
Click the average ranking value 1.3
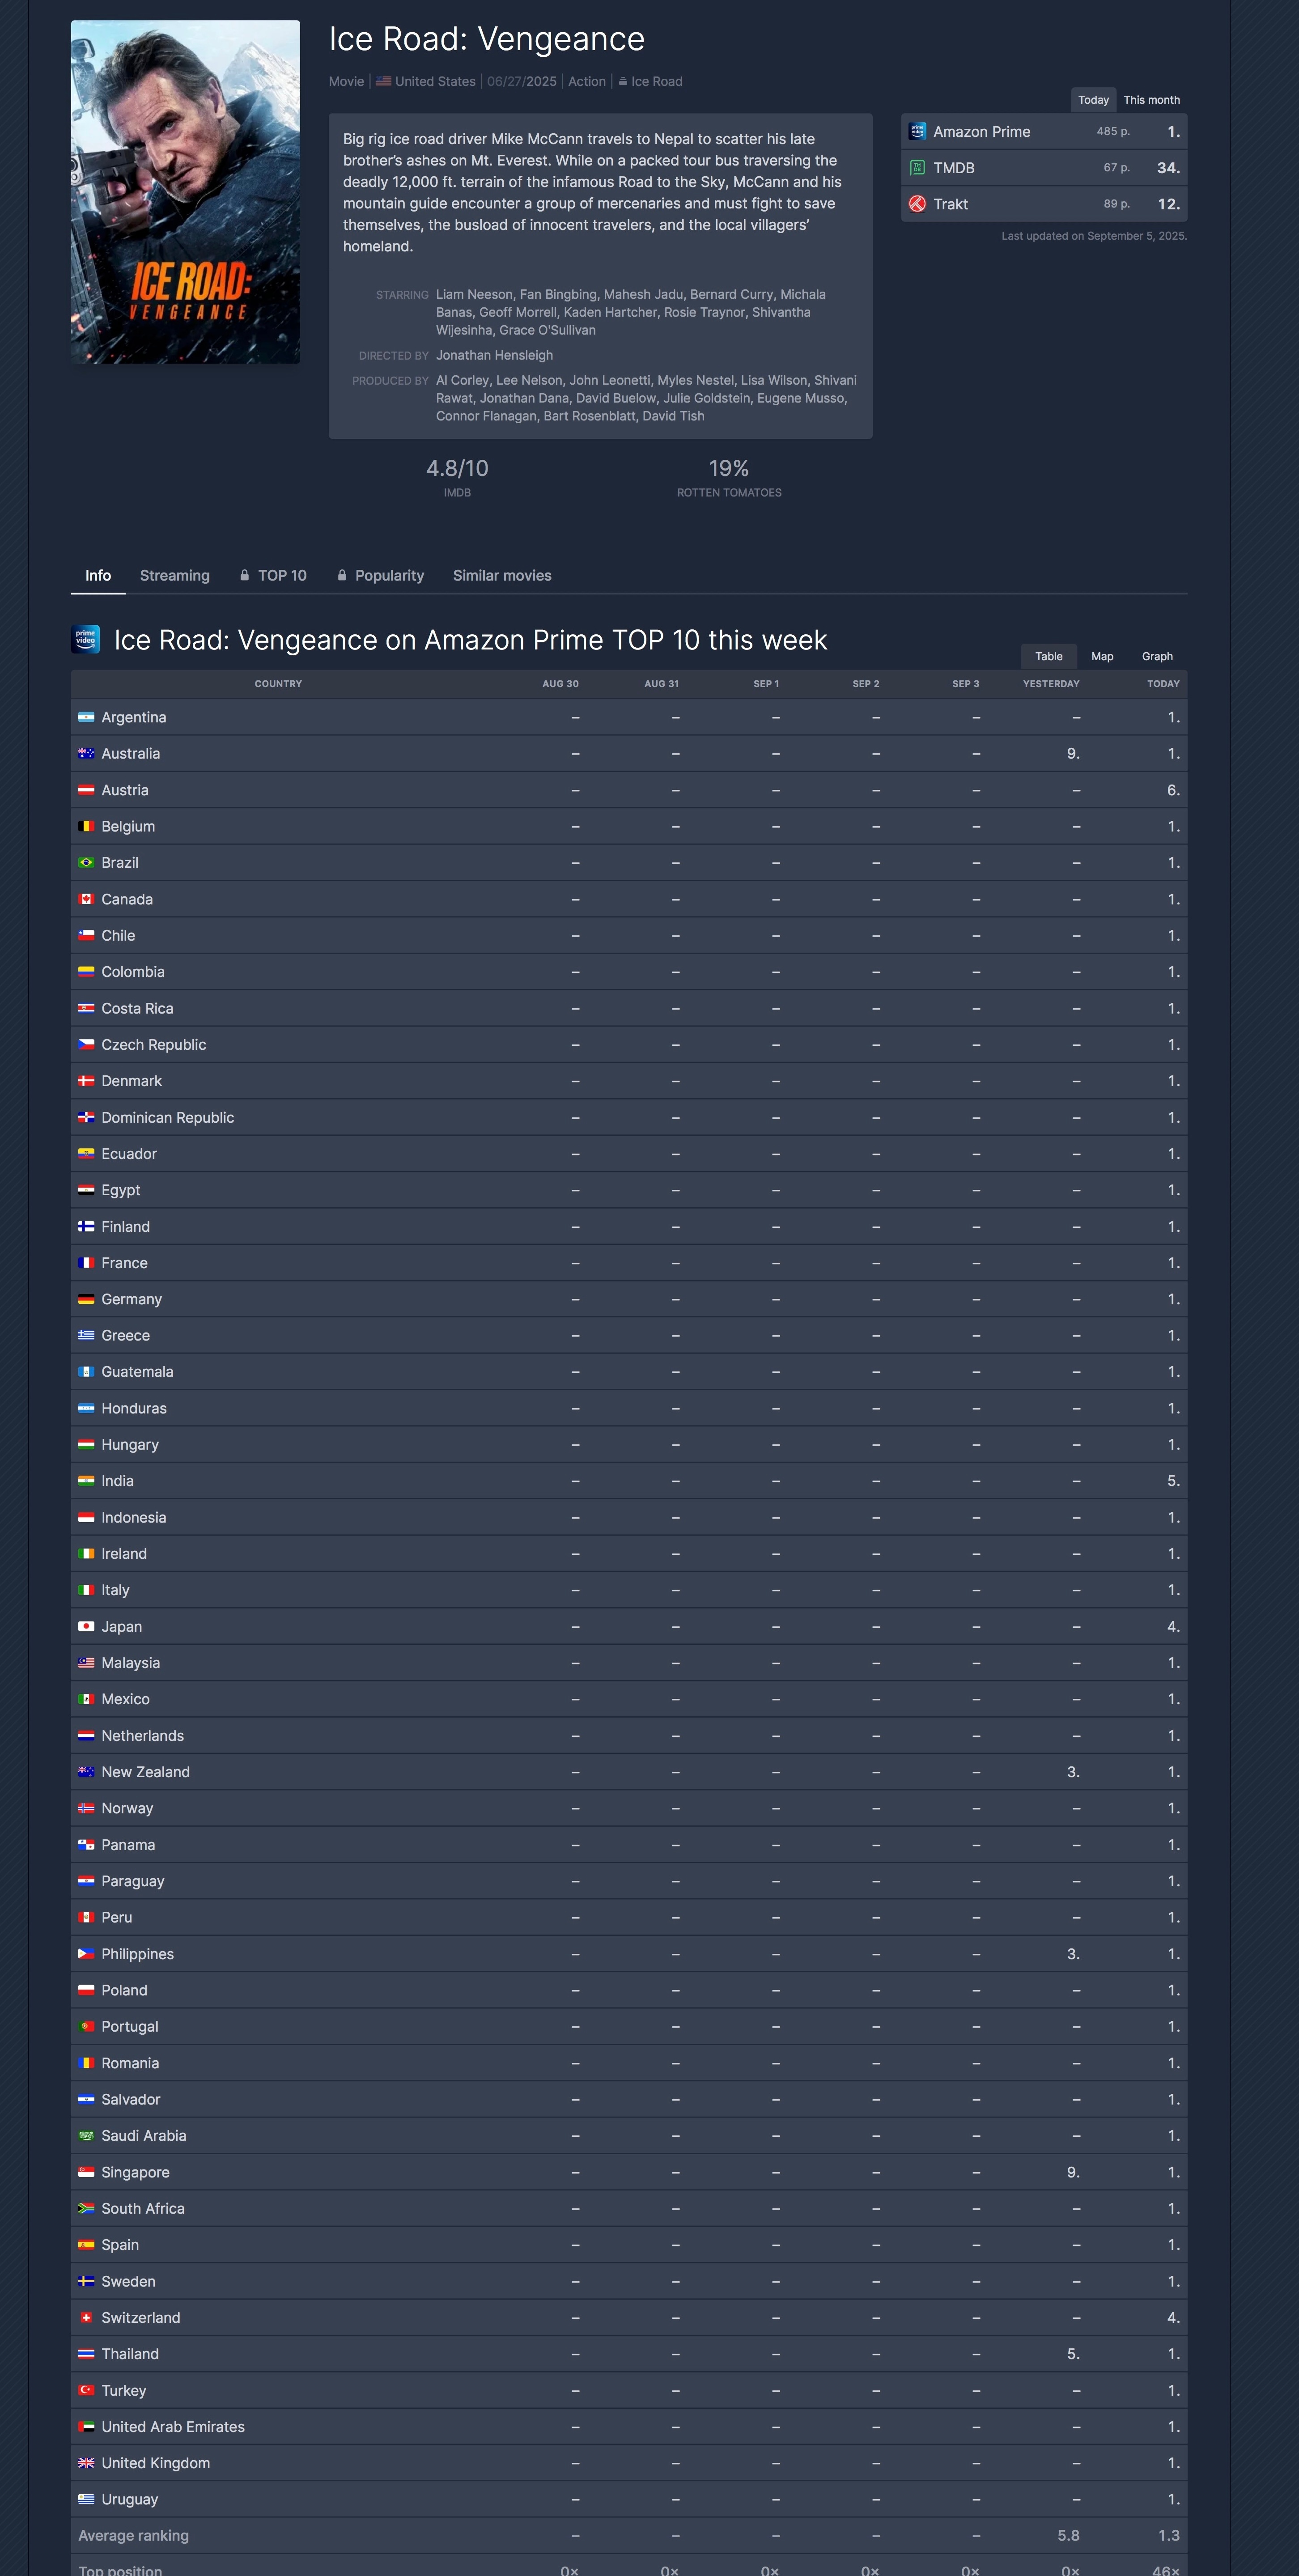pyautogui.click(x=1169, y=2536)
